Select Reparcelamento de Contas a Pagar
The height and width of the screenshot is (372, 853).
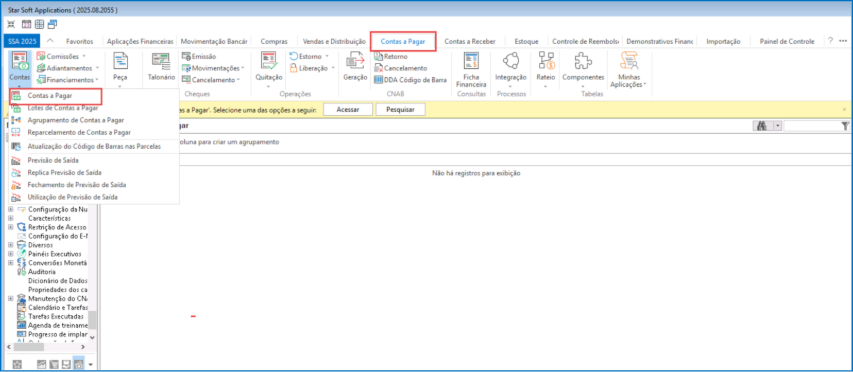pyautogui.click(x=94, y=132)
